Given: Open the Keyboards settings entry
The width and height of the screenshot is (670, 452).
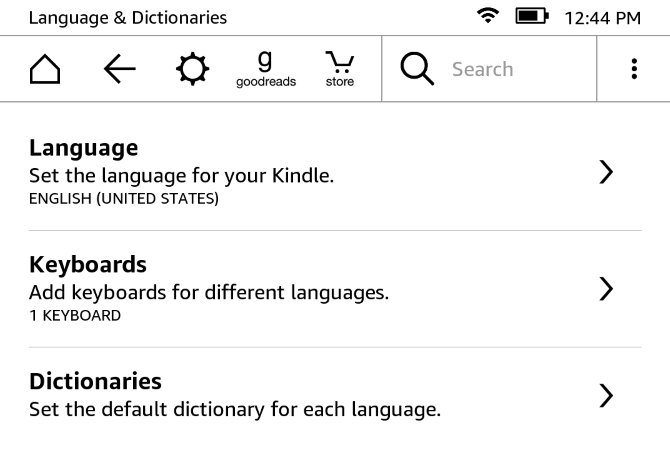Looking at the screenshot, I should pos(88,265).
